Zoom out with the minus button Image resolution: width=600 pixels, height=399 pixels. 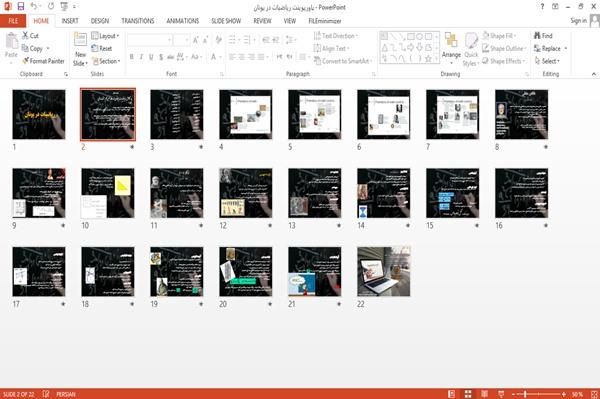(514, 394)
